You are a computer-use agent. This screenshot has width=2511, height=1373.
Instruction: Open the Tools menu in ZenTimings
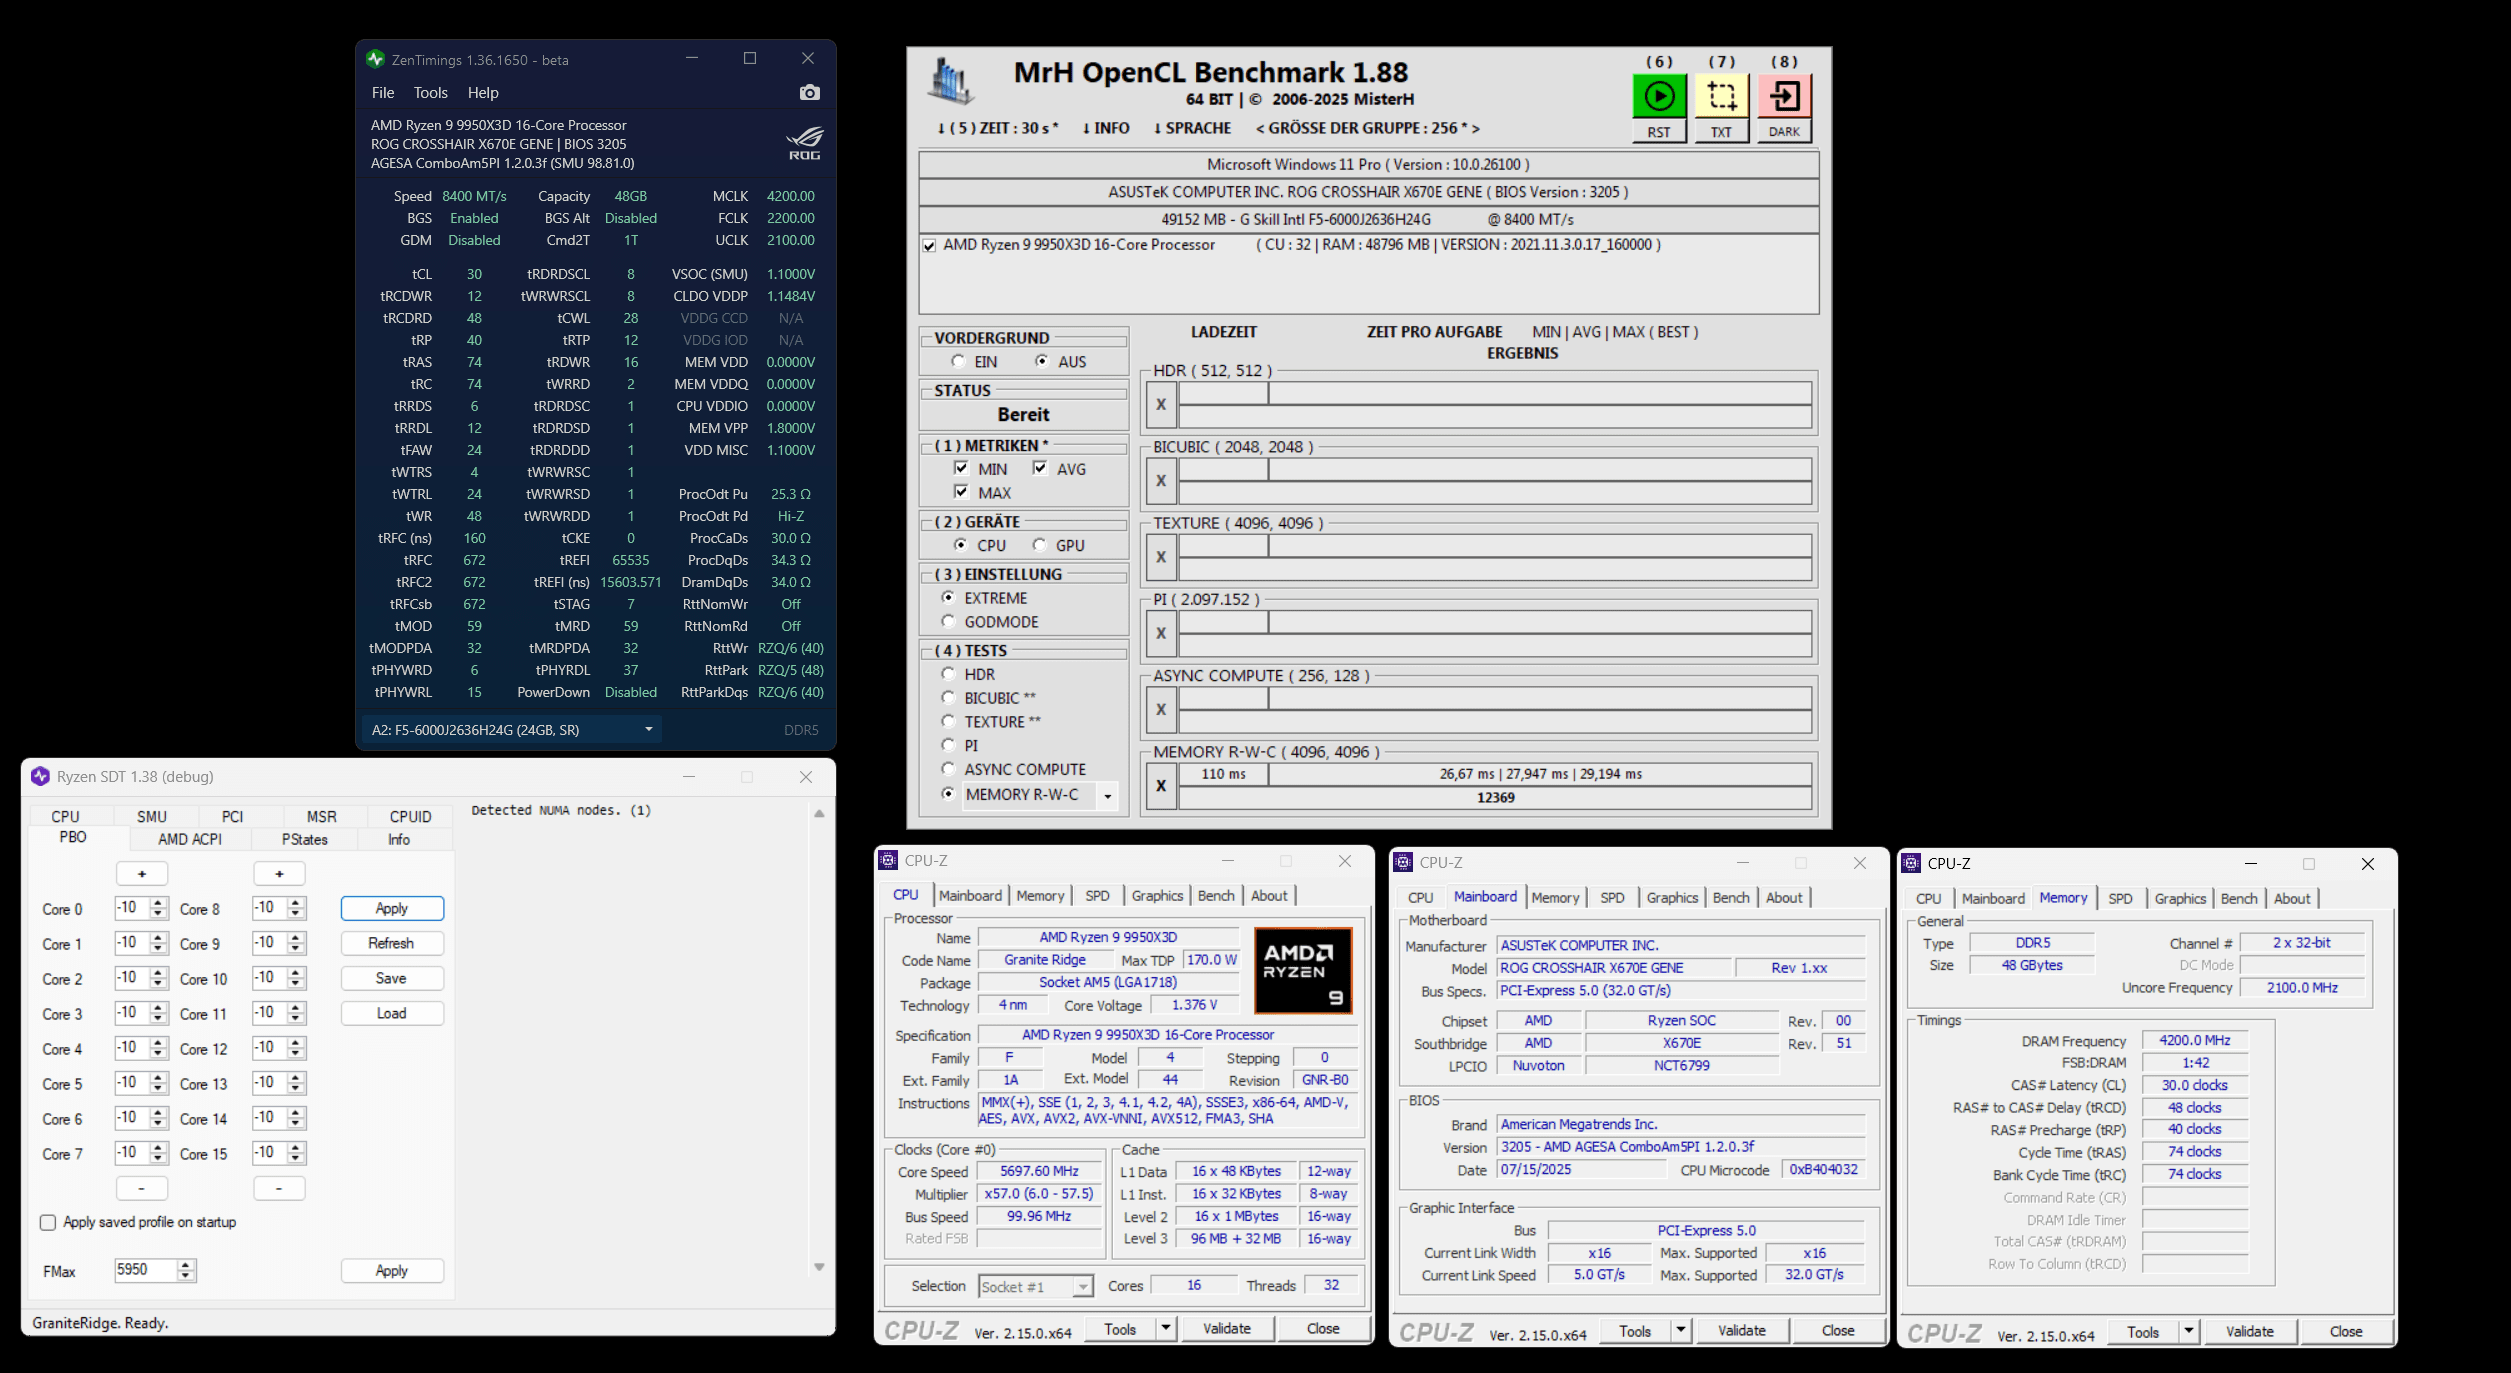click(x=431, y=93)
